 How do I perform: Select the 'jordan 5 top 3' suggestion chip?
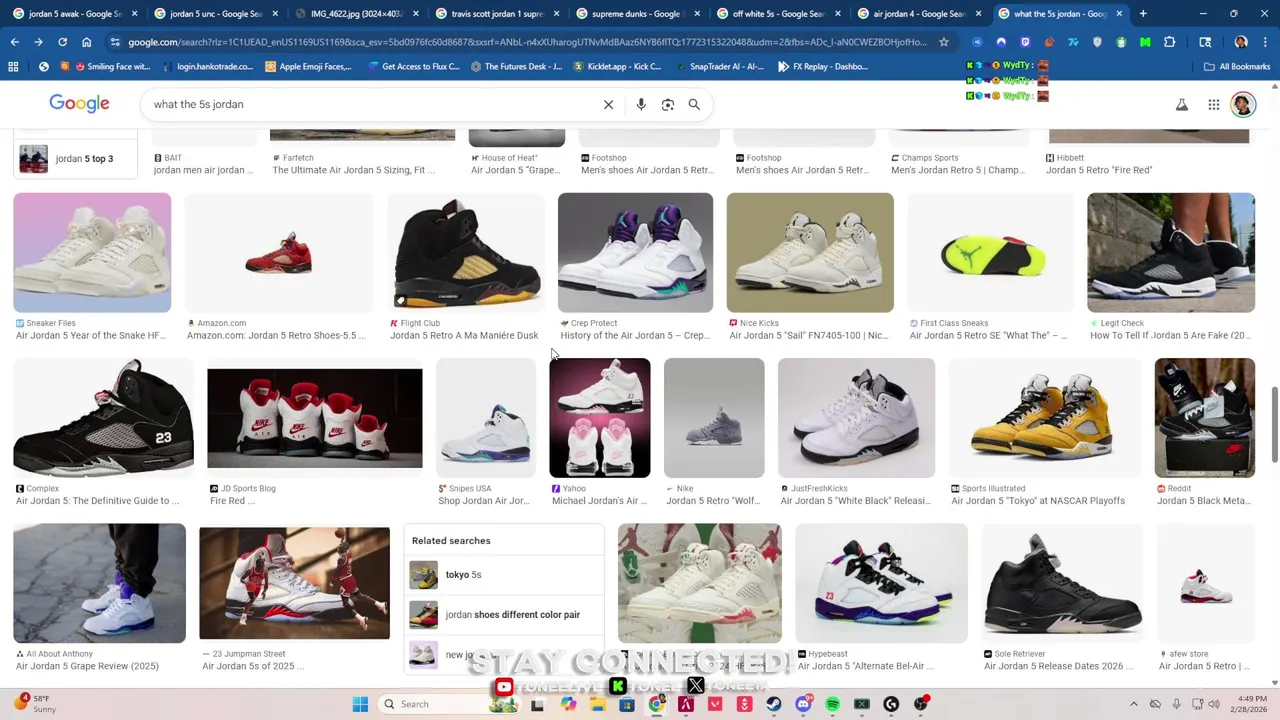[x=76, y=158]
